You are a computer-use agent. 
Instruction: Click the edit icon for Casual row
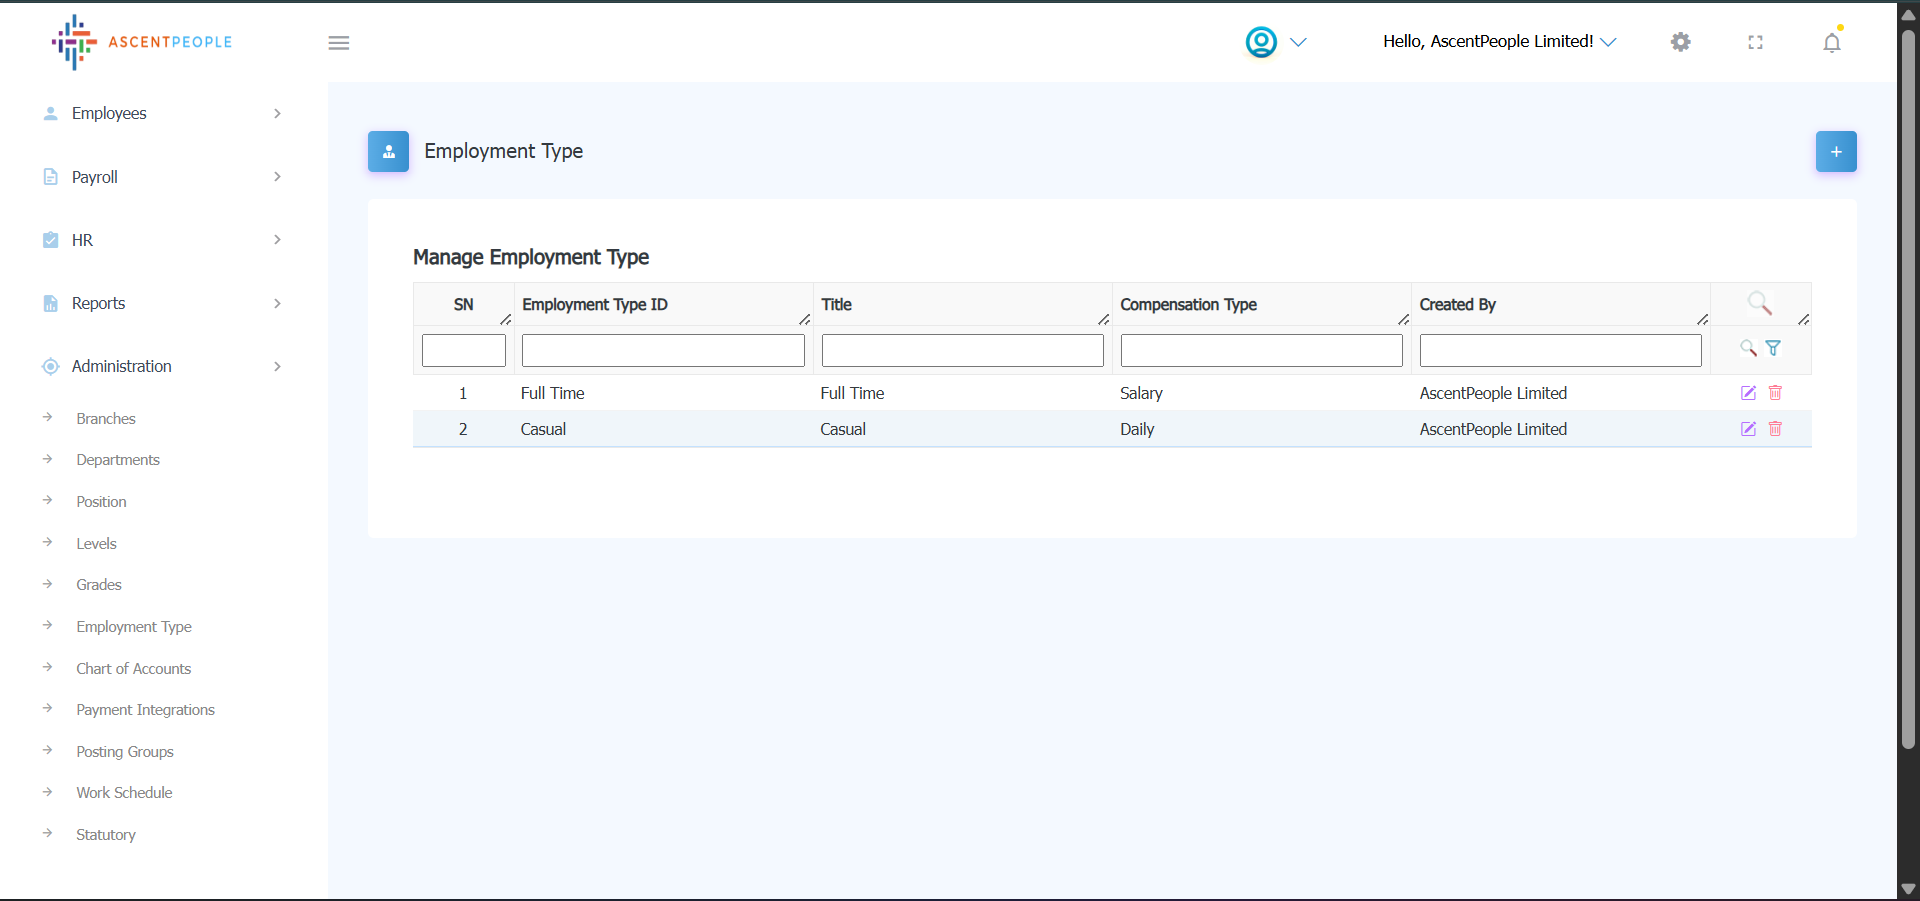(1748, 429)
